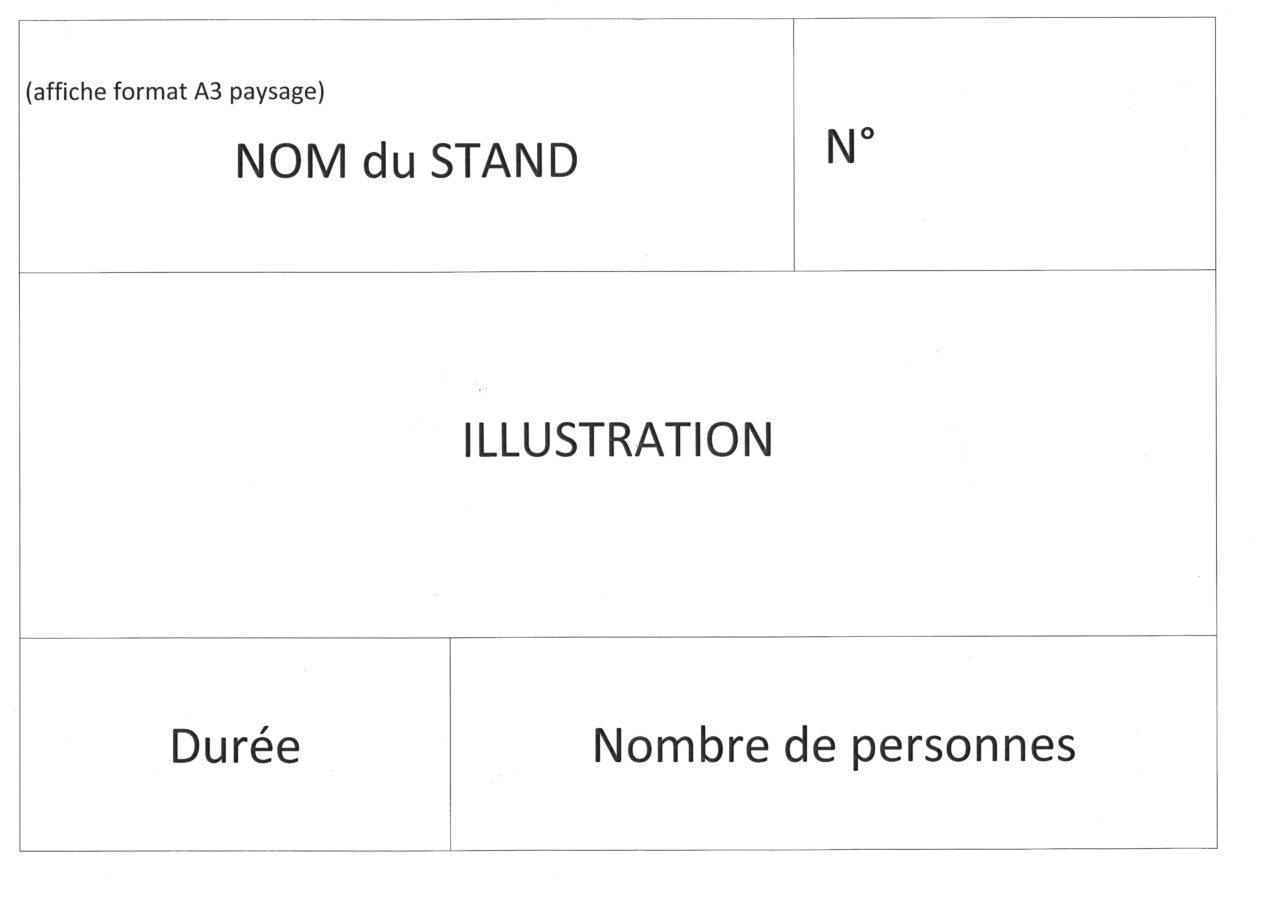Select the word personnes
This screenshot has width=1280, height=905.
[x=963, y=748]
